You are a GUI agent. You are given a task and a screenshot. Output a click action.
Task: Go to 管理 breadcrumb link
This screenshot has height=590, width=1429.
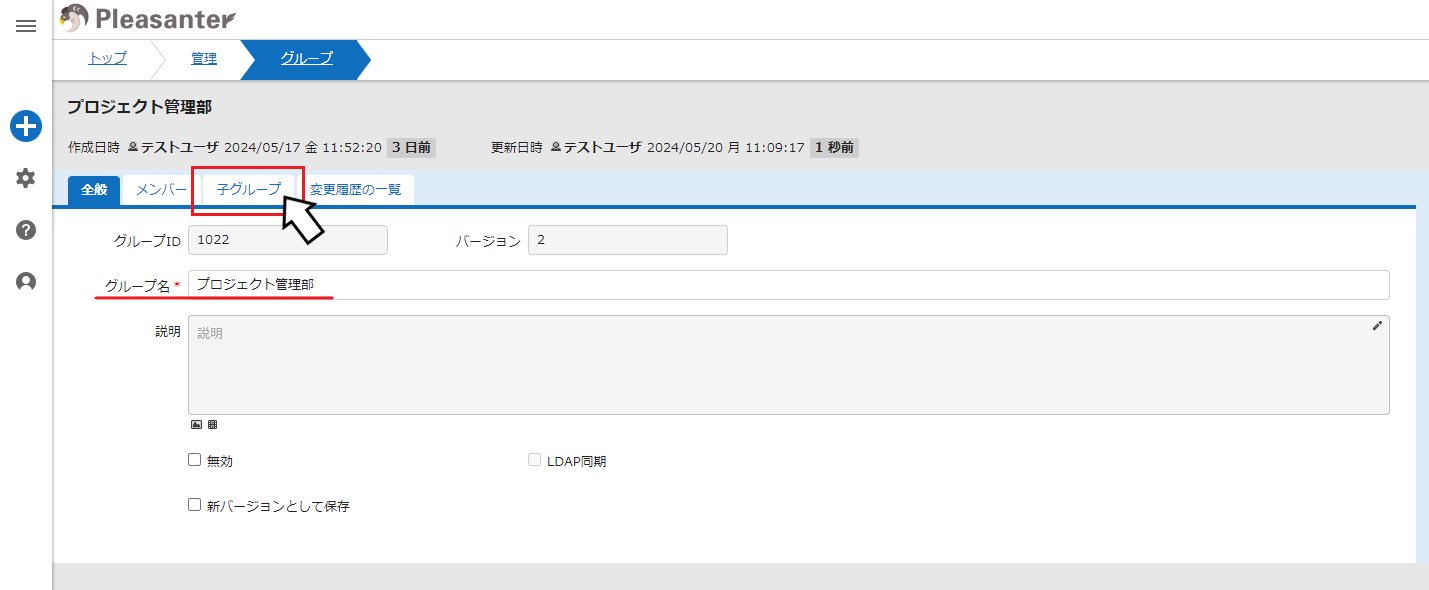pos(204,59)
